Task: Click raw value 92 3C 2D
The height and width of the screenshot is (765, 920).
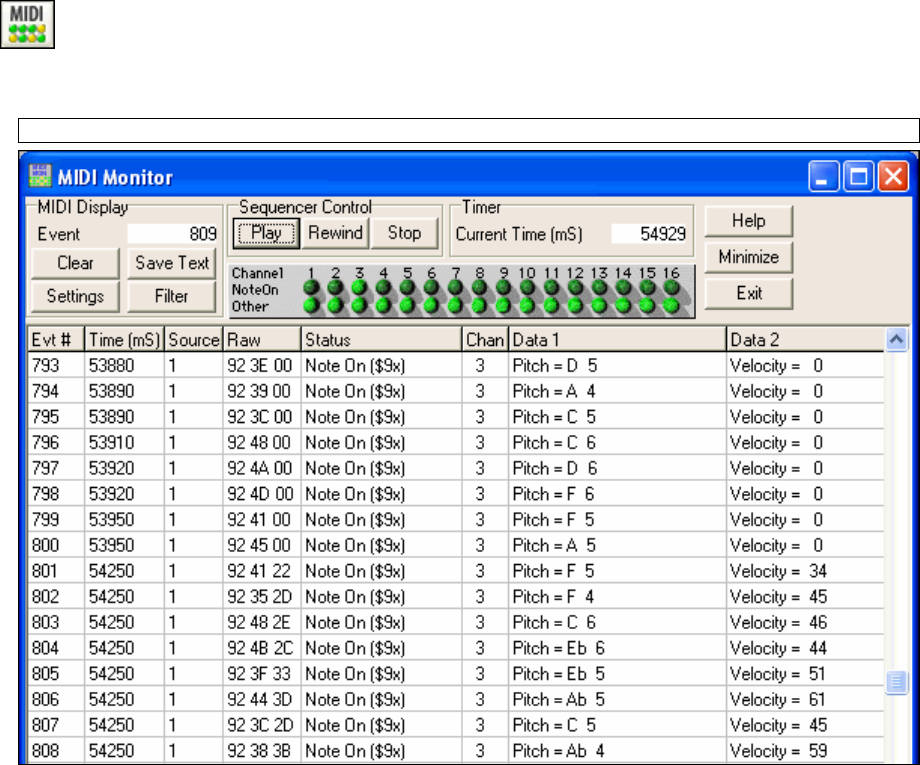Action: [x=260, y=725]
